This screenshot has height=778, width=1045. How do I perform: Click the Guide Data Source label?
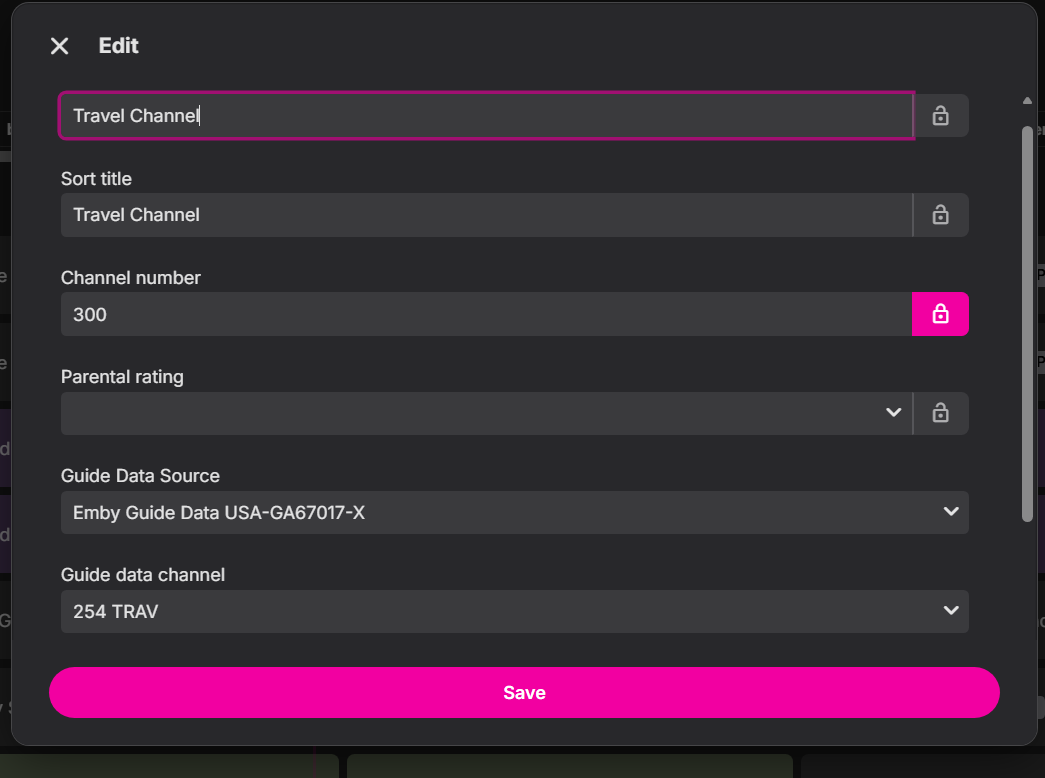click(140, 476)
